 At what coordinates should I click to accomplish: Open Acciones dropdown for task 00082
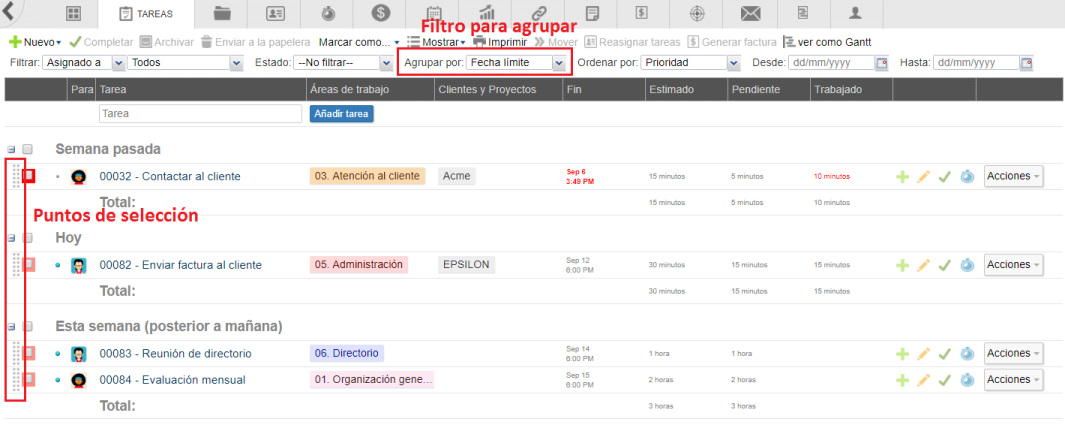[1013, 265]
